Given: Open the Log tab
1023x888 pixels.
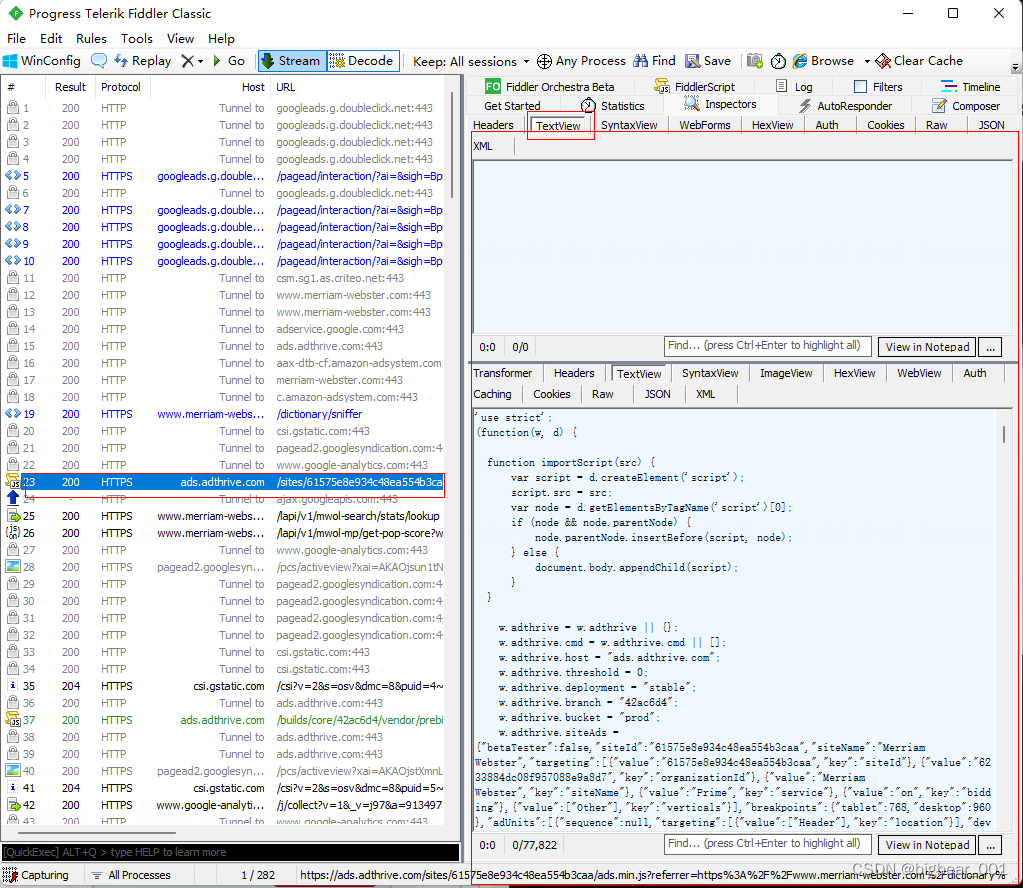Looking at the screenshot, I should tap(794, 87).
